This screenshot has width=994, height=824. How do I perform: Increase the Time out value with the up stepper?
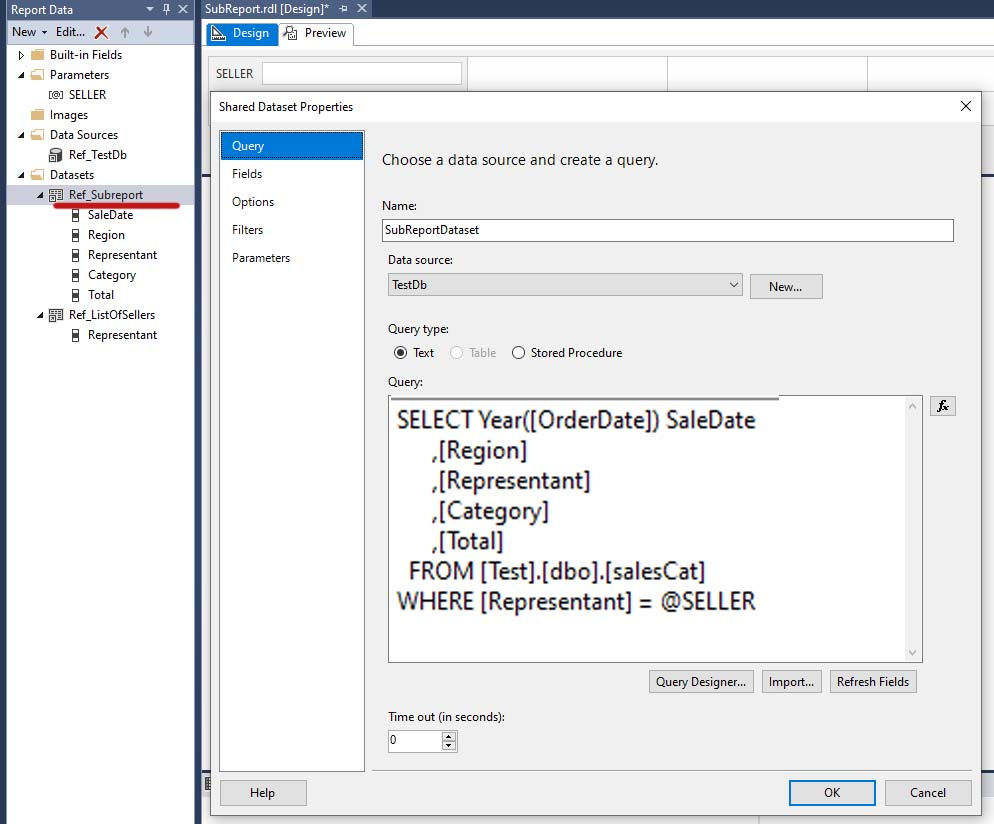coord(448,735)
